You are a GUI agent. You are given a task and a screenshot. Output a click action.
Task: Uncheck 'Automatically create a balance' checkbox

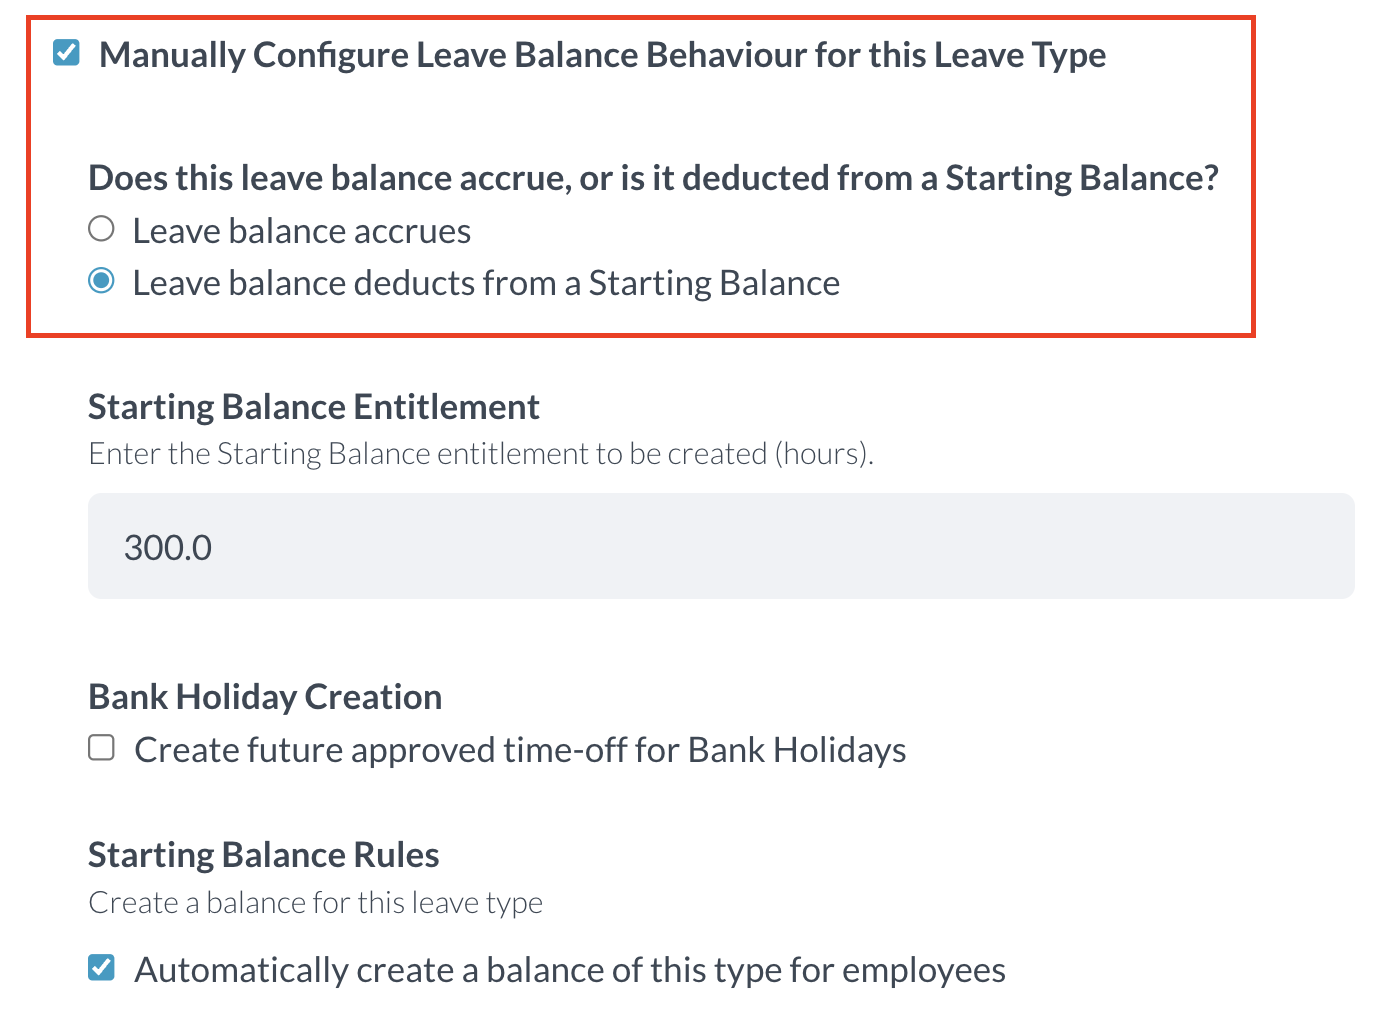[x=101, y=967]
